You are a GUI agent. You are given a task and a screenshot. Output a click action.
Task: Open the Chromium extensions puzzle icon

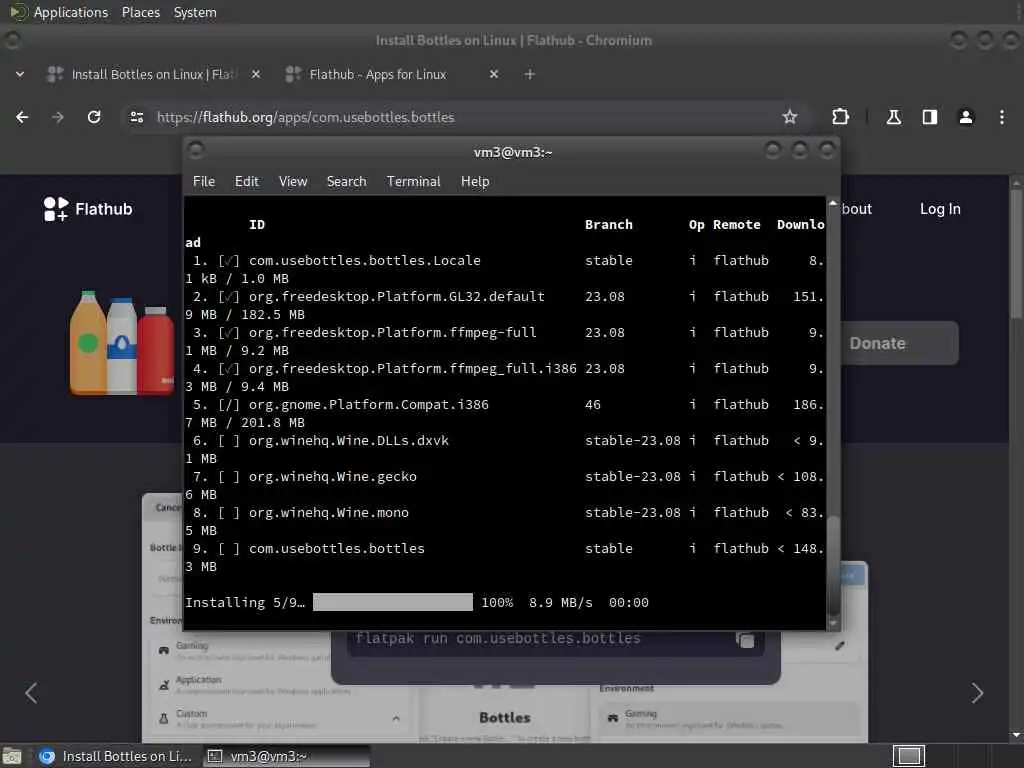[x=840, y=117]
